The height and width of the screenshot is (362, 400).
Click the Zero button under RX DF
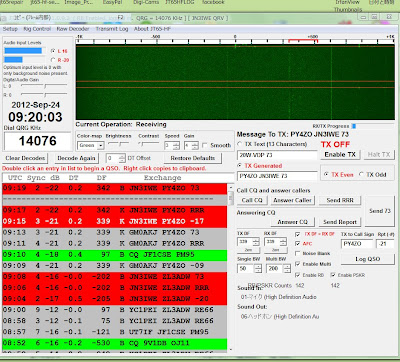click(x=276, y=250)
